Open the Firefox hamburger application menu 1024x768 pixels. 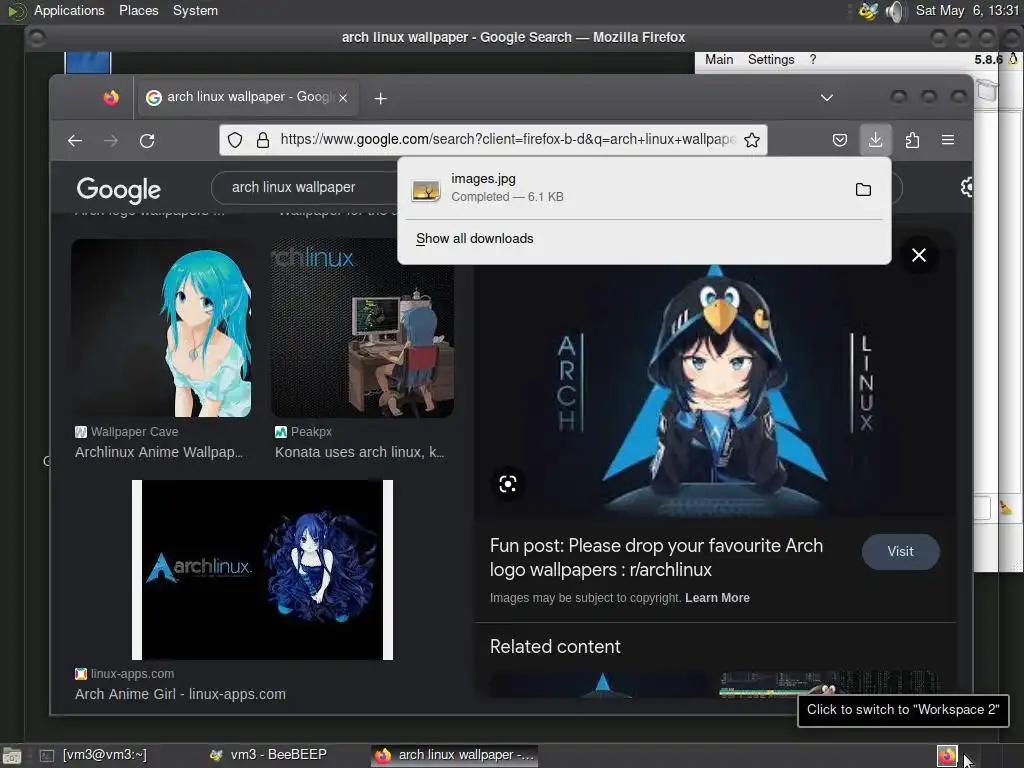tap(948, 140)
